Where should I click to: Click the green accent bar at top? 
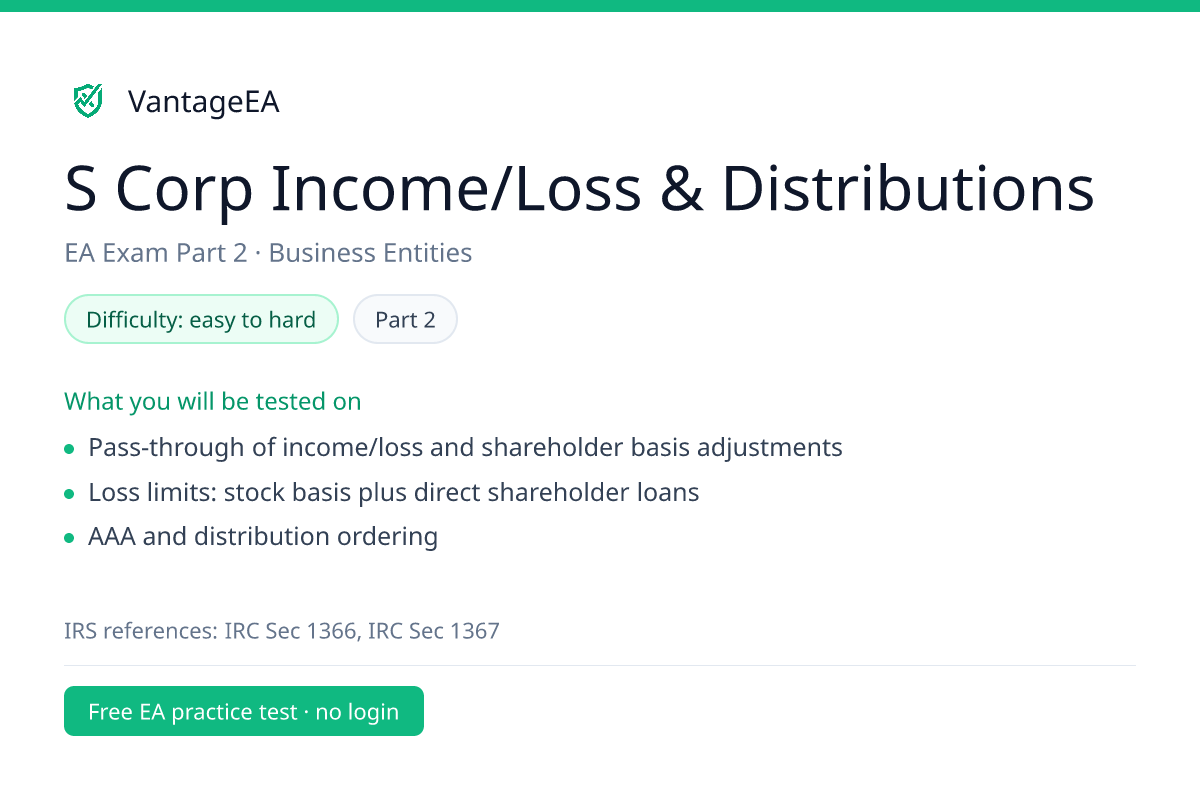600,6
